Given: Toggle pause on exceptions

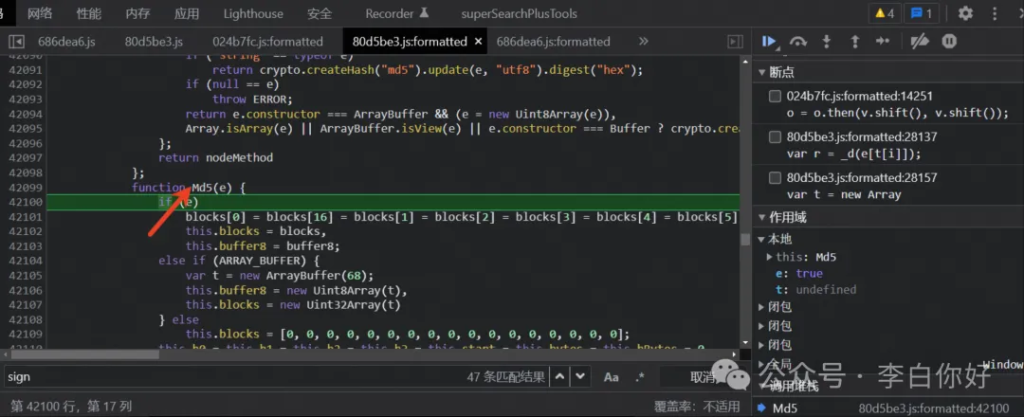Looking at the screenshot, I should tap(949, 41).
